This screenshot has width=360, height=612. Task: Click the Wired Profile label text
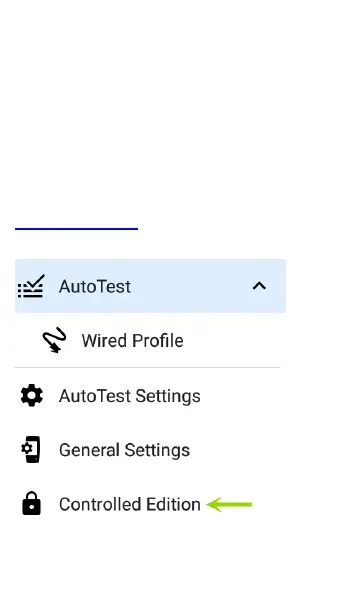(132, 341)
